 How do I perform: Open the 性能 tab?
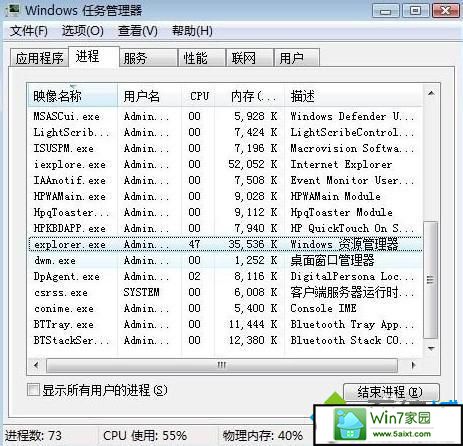click(202, 58)
